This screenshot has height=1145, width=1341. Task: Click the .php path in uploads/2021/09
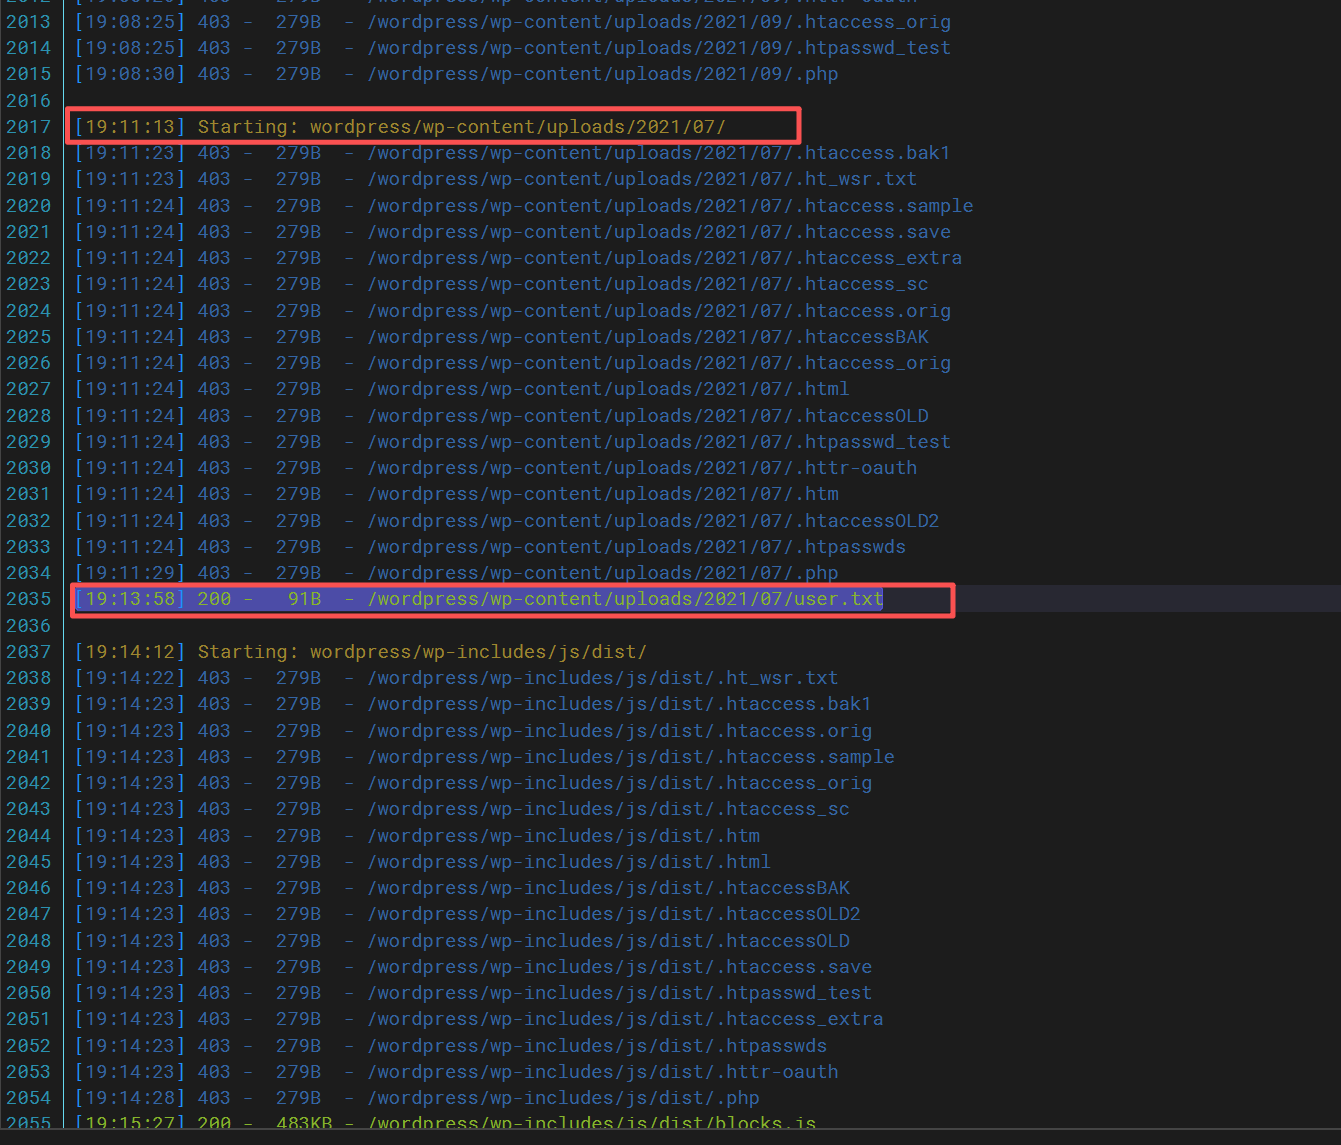602,74
